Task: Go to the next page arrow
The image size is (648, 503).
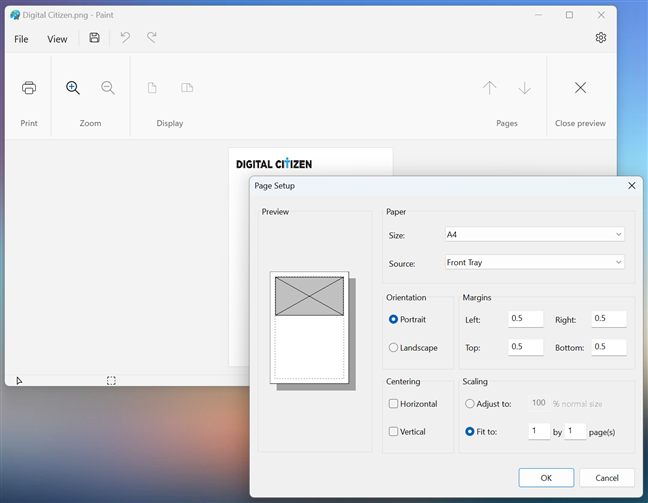Action: pyautogui.click(x=524, y=88)
